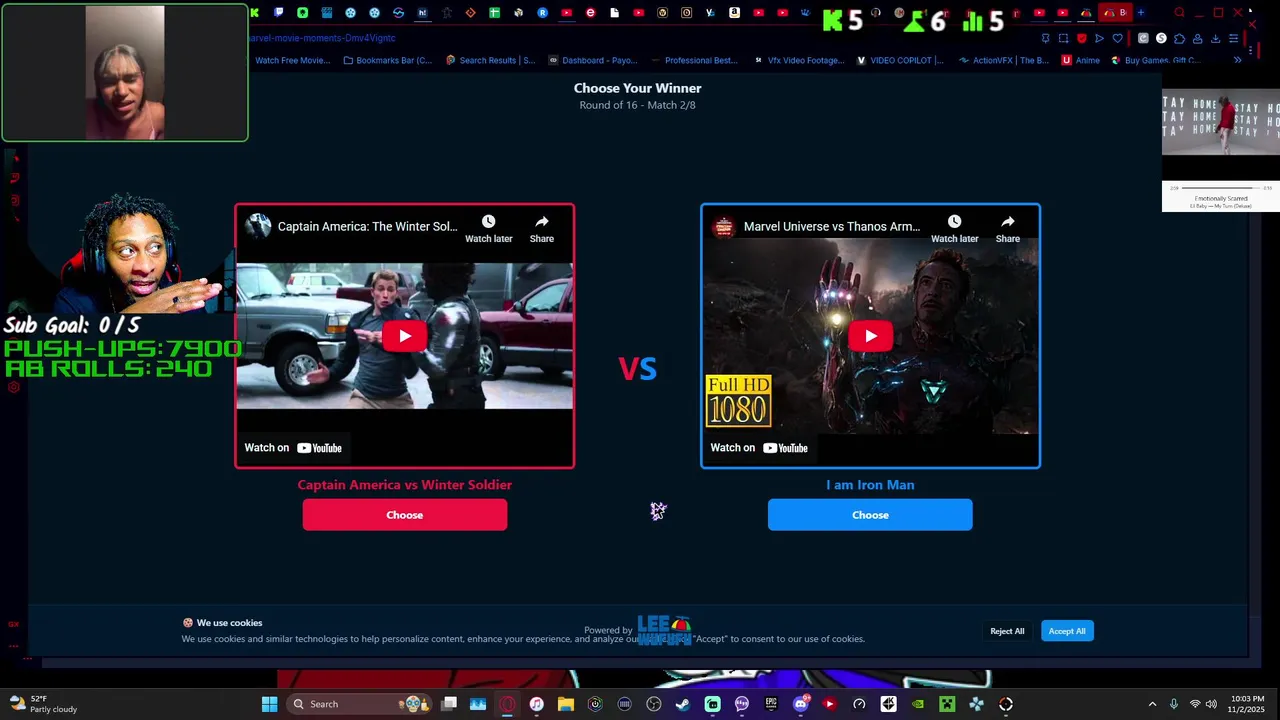The width and height of the screenshot is (1280, 720).
Task: Click Watch later on Thanos Army video
Action: 954,229
